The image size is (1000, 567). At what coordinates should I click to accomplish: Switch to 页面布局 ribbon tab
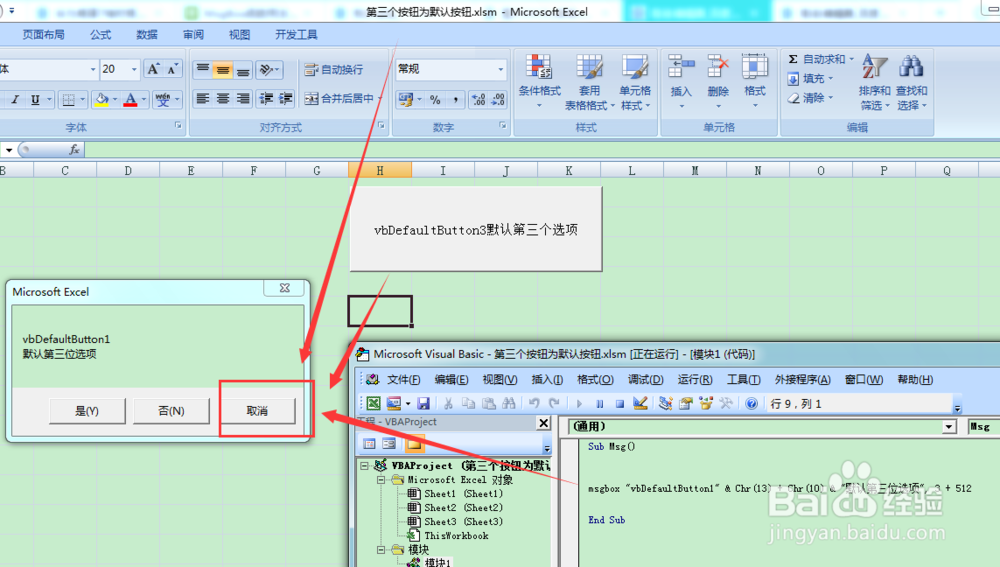pyautogui.click(x=43, y=34)
